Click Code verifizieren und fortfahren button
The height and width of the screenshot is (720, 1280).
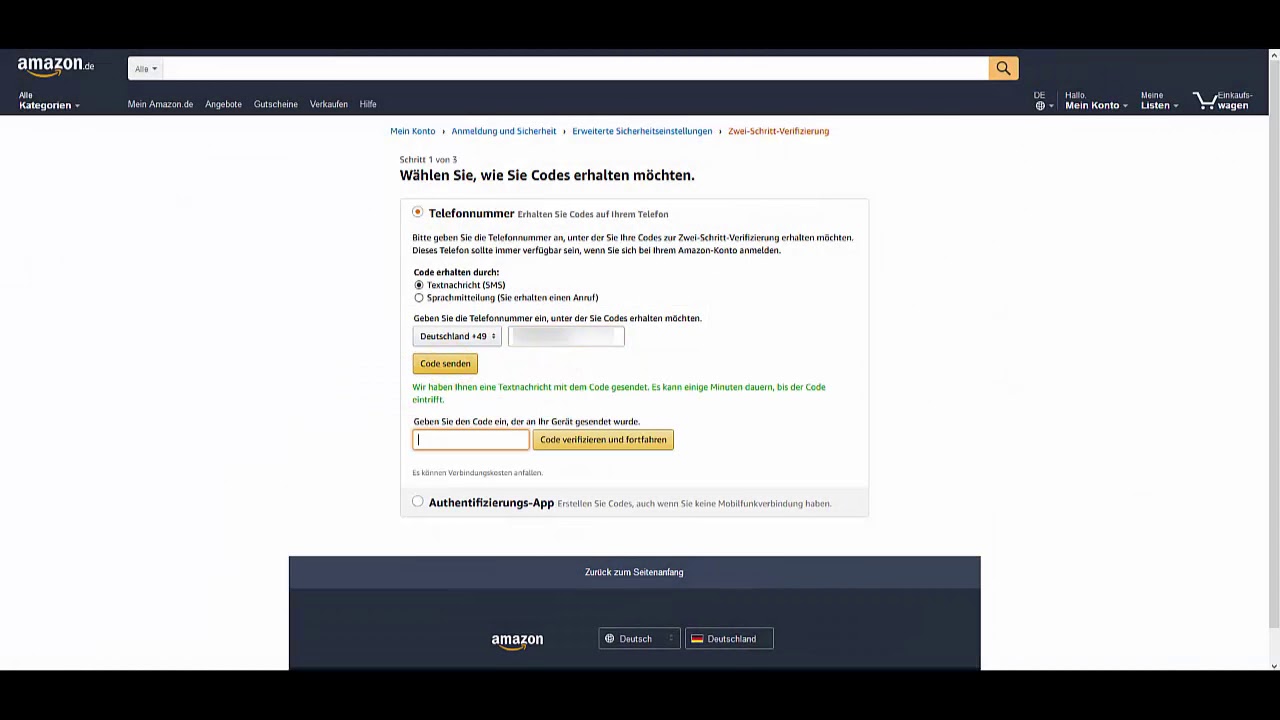click(603, 440)
